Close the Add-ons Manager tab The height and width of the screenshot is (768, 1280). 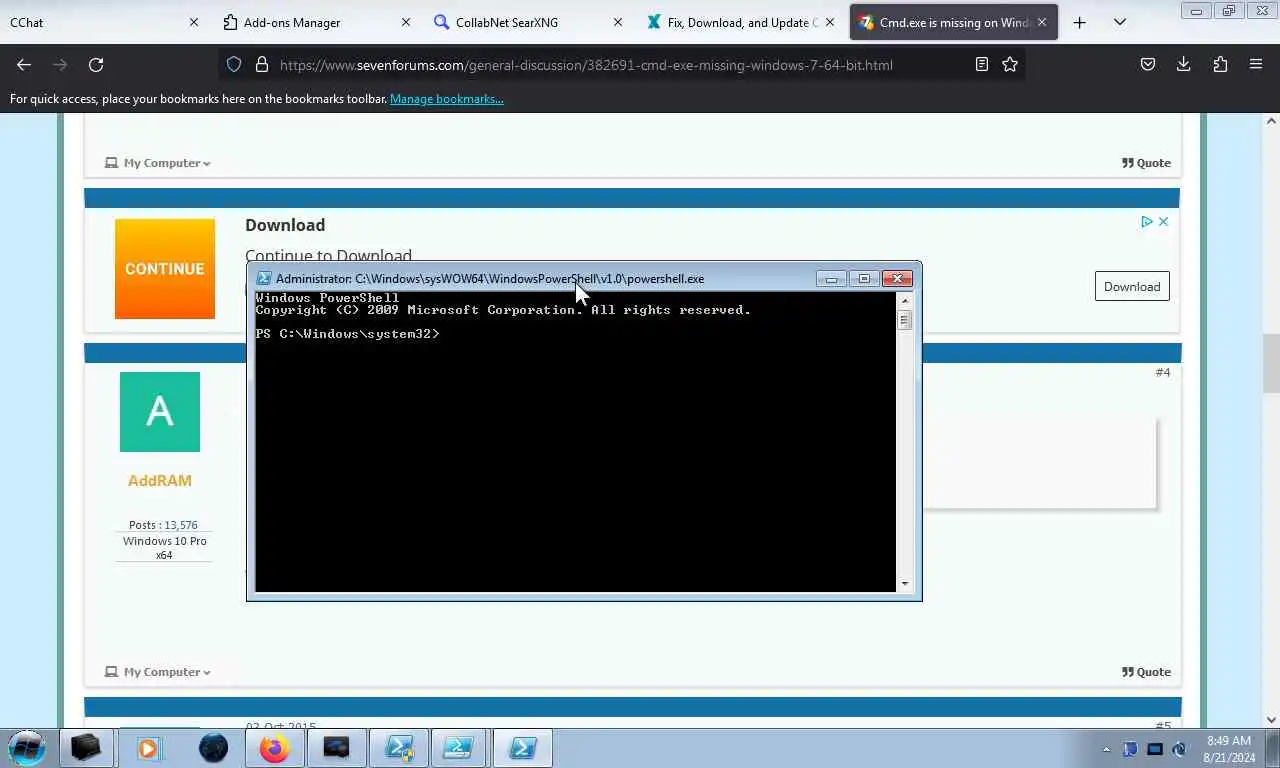point(406,22)
